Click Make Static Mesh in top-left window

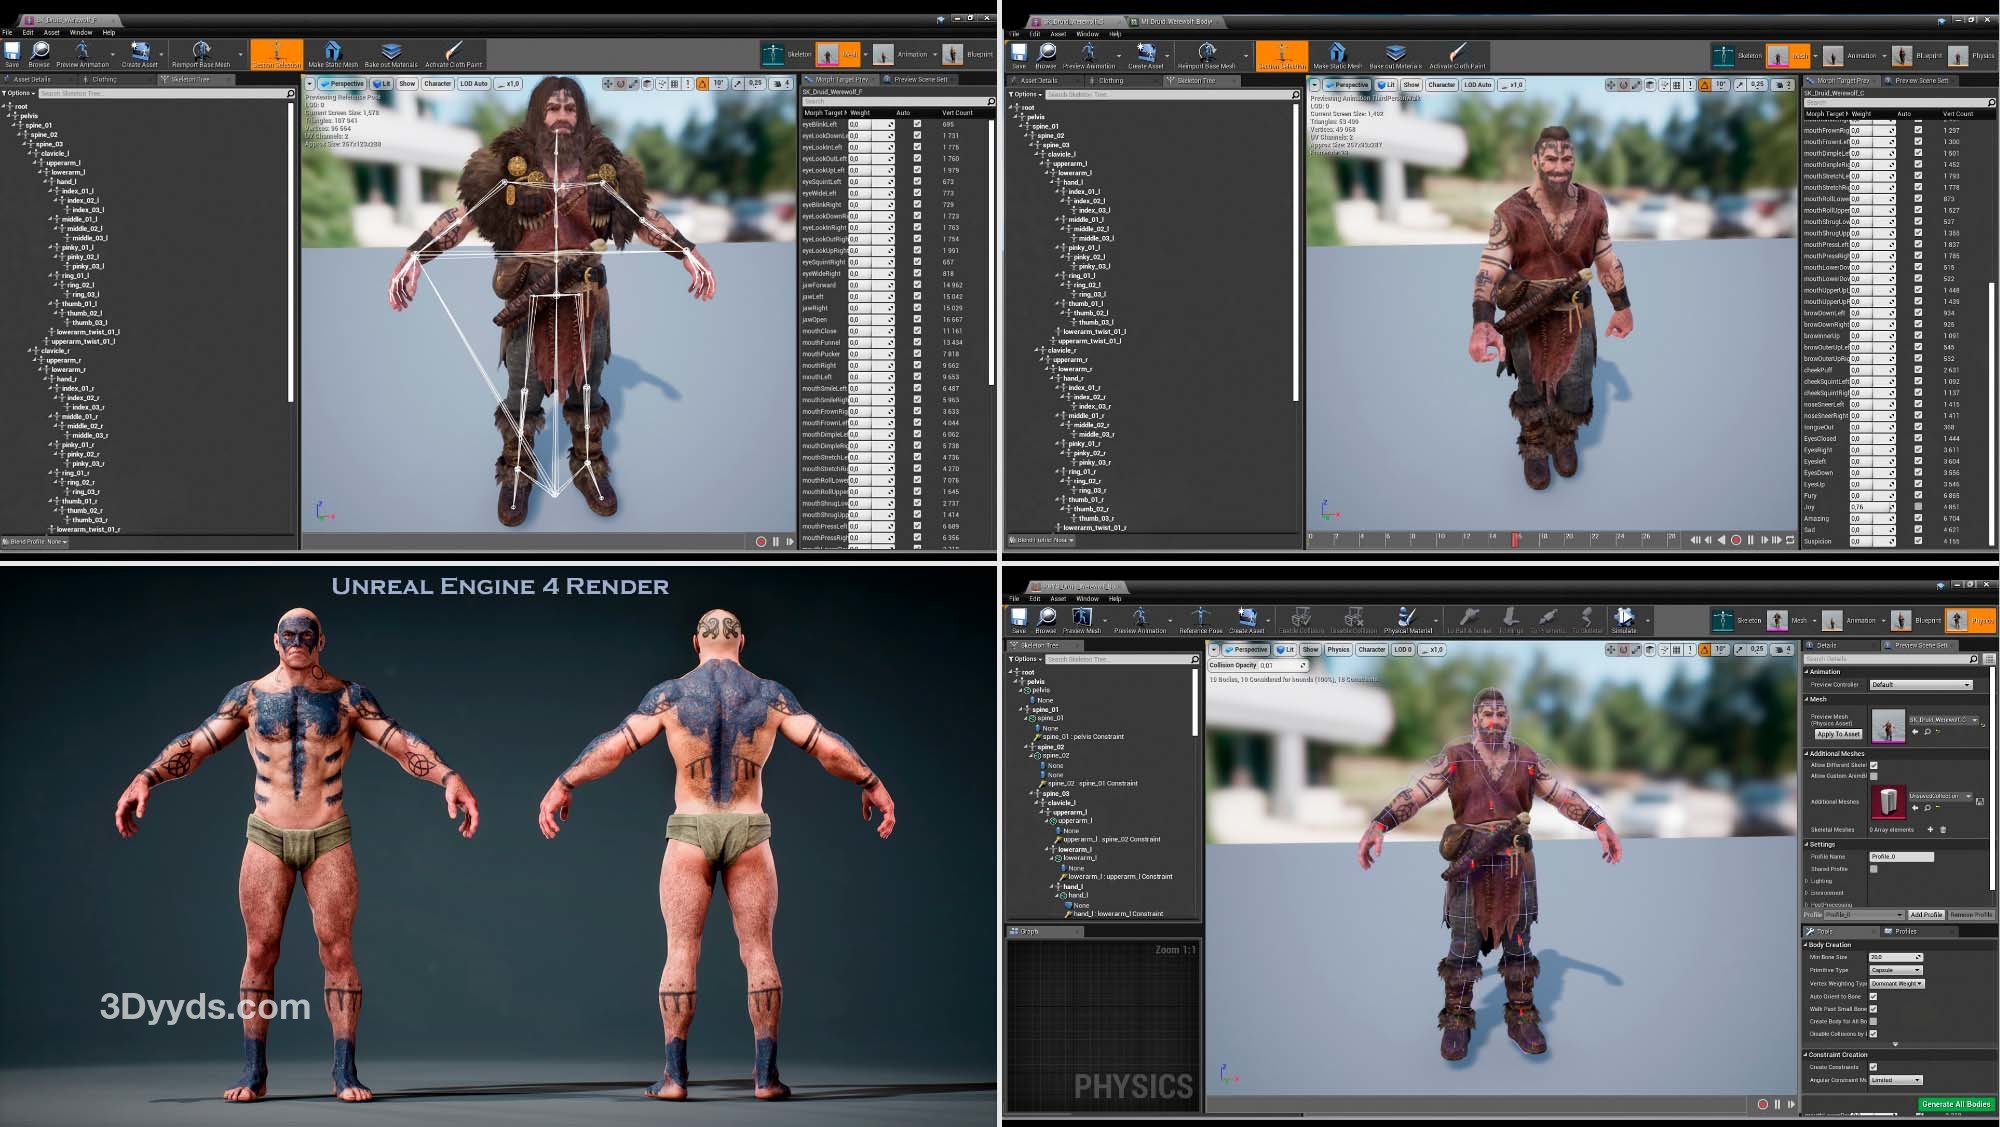point(332,53)
